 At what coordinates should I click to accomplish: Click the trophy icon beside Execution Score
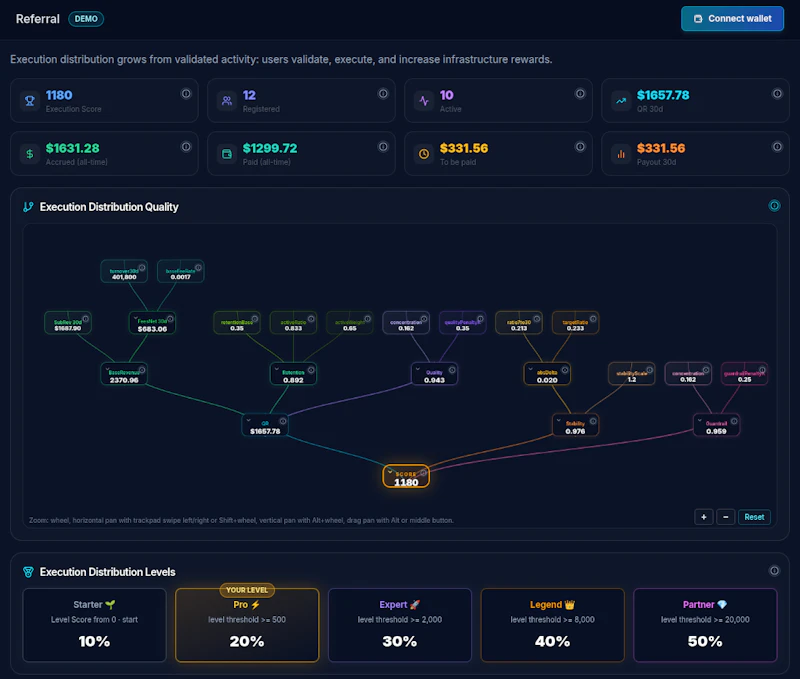tap(30, 100)
